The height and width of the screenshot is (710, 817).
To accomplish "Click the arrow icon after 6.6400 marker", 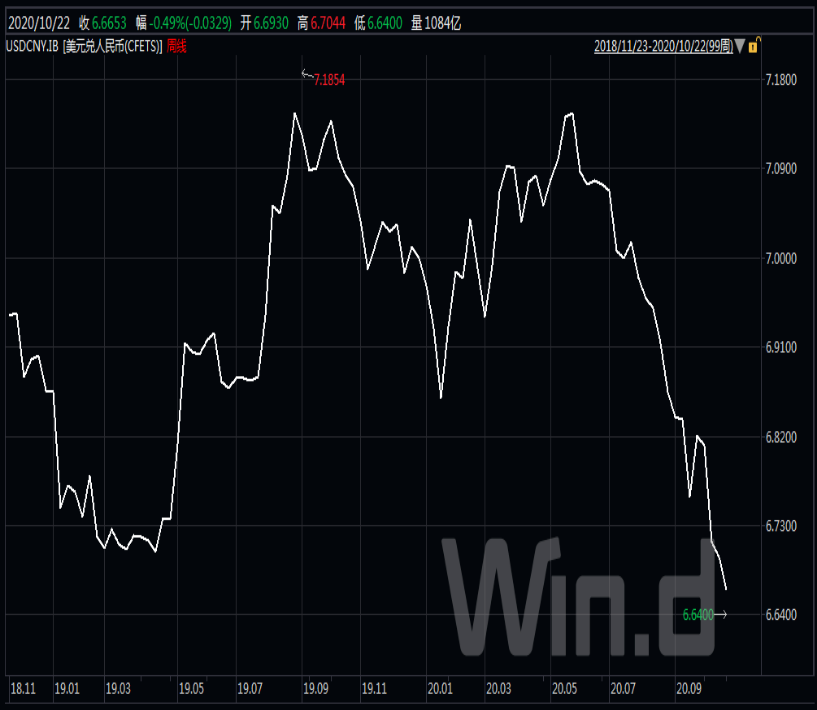I will [x=721, y=614].
